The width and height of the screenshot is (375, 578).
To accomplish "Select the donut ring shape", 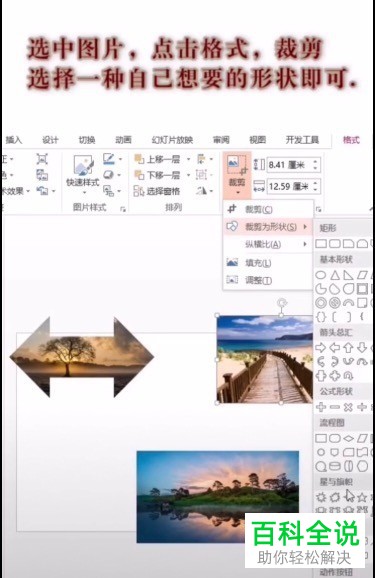I will (x=321, y=303).
